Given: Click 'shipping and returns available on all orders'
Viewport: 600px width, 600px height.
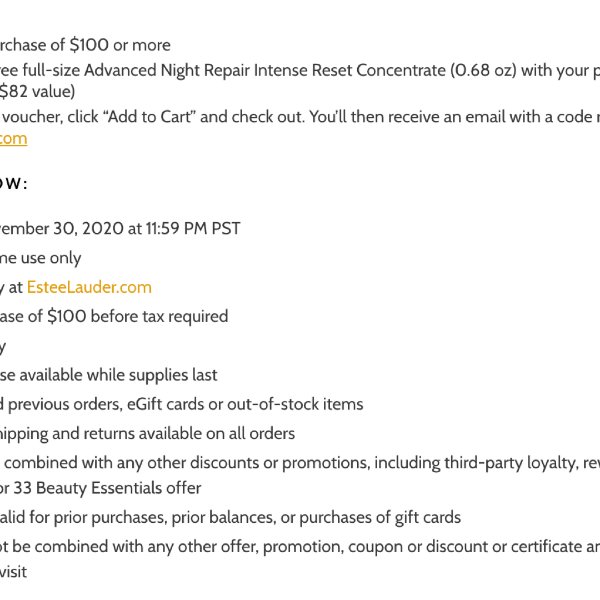Looking at the screenshot, I should (147, 434).
